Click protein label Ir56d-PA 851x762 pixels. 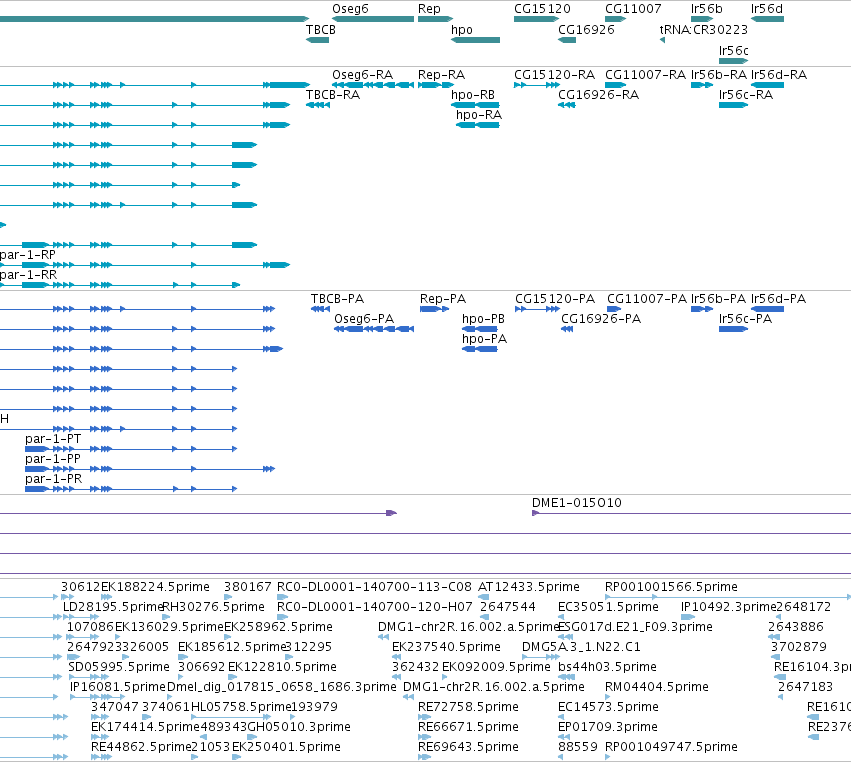(778, 299)
